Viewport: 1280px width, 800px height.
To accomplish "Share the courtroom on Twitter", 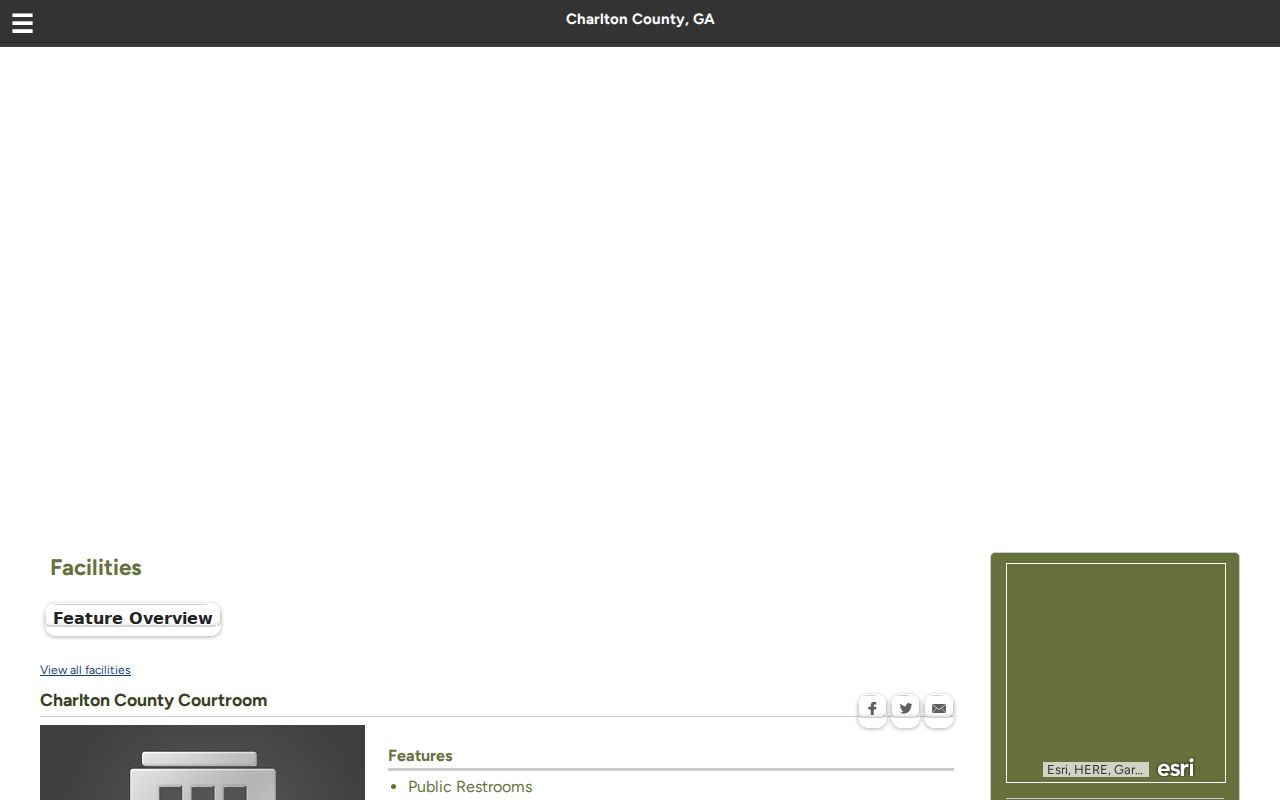I will (x=905, y=708).
